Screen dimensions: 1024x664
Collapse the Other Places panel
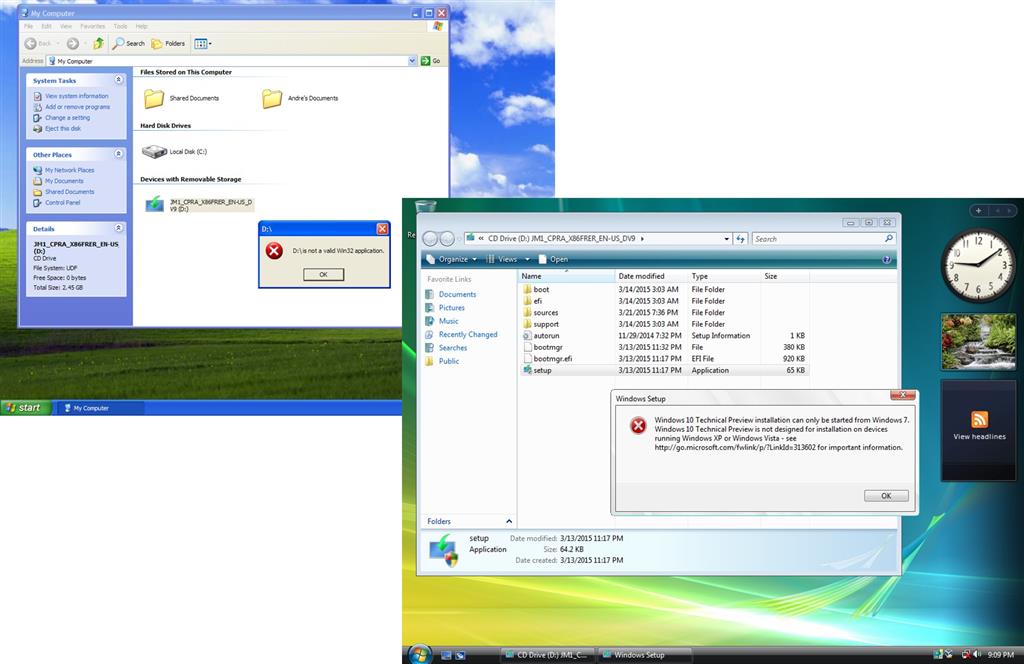[x=119, y=154]
